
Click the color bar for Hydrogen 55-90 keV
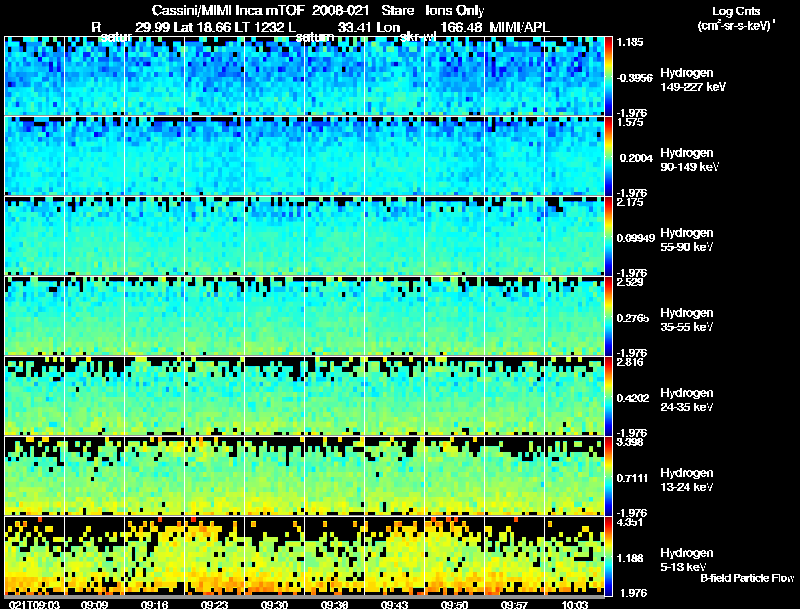[608, 236]
